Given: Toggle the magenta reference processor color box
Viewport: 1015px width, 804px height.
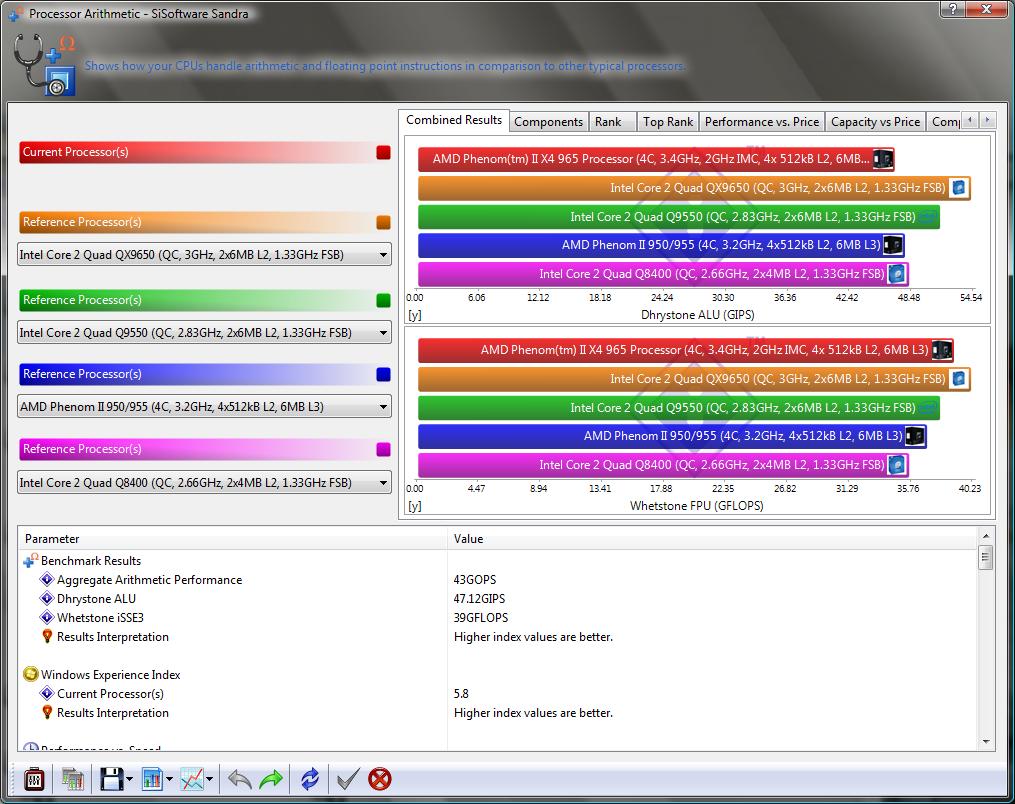Looking at the screenshot, I should pos(383,449).
